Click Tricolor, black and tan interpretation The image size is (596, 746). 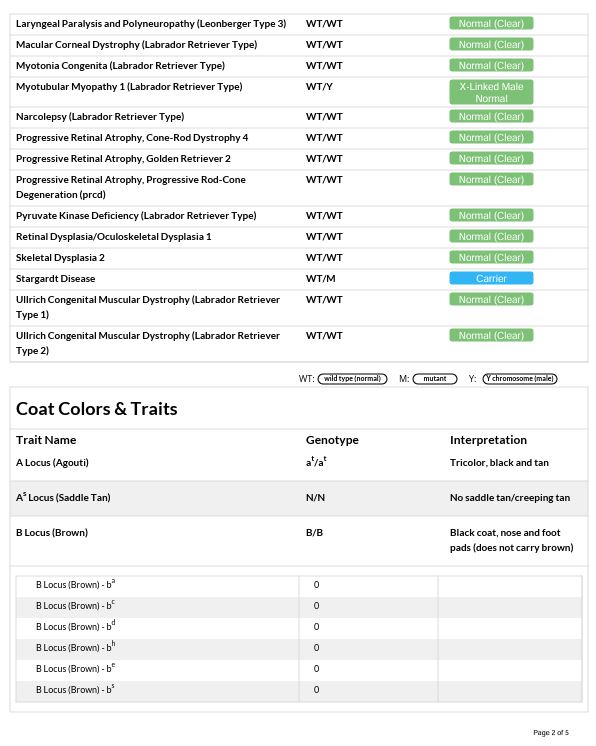pyautogui.click(x=499, y=463)
